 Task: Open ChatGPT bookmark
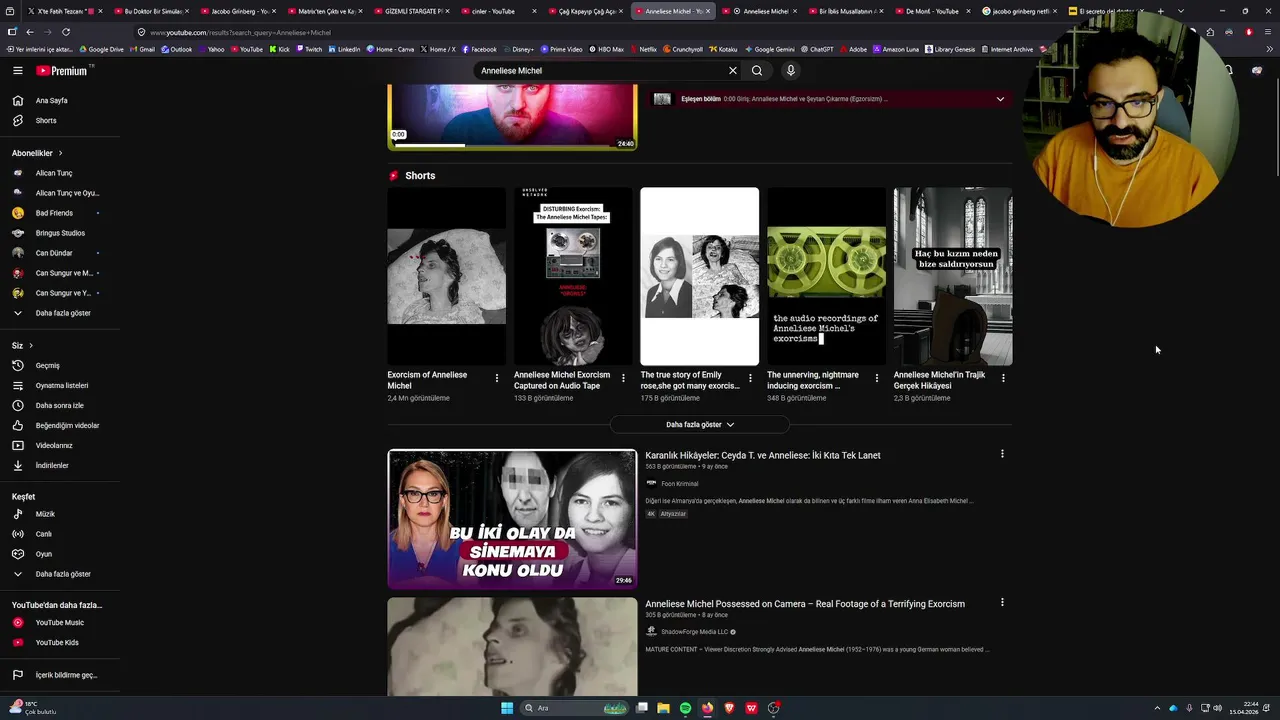click(x=816, y=49)
